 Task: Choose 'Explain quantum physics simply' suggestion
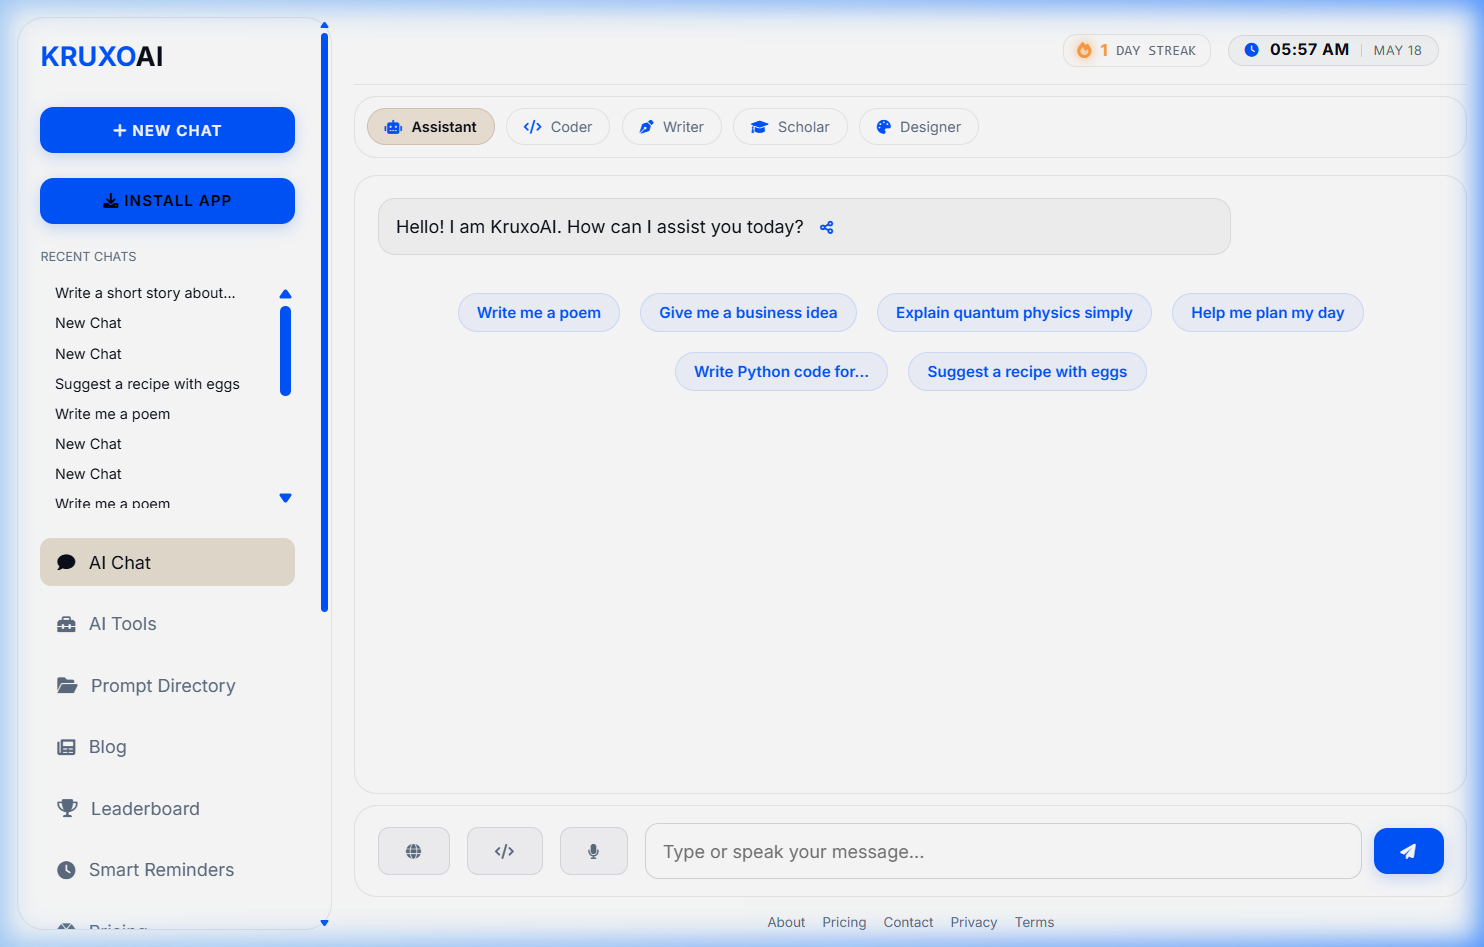tap(1014, 313)
